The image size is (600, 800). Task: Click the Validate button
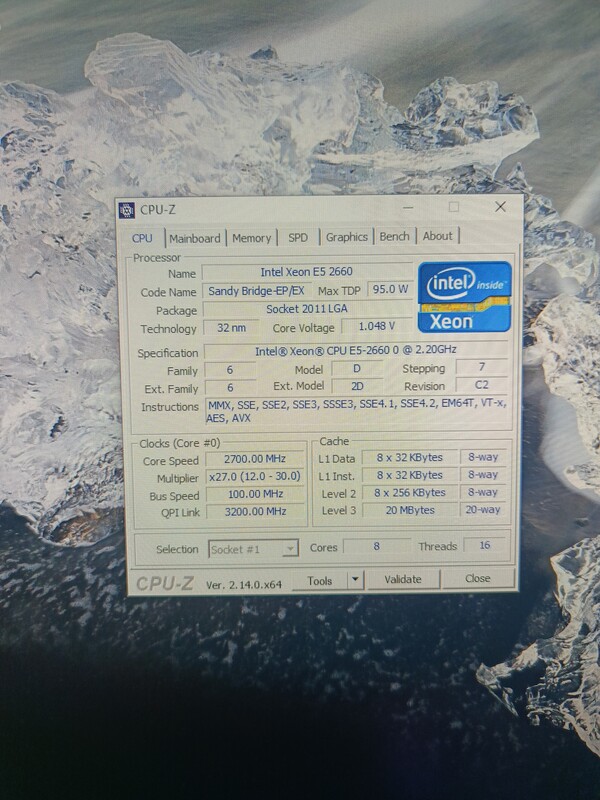pos(403,580)
